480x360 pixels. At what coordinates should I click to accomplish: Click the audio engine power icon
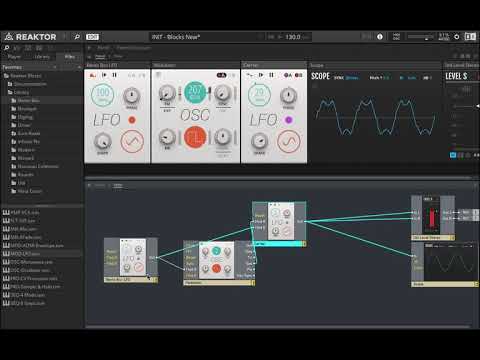pos(457,37)
